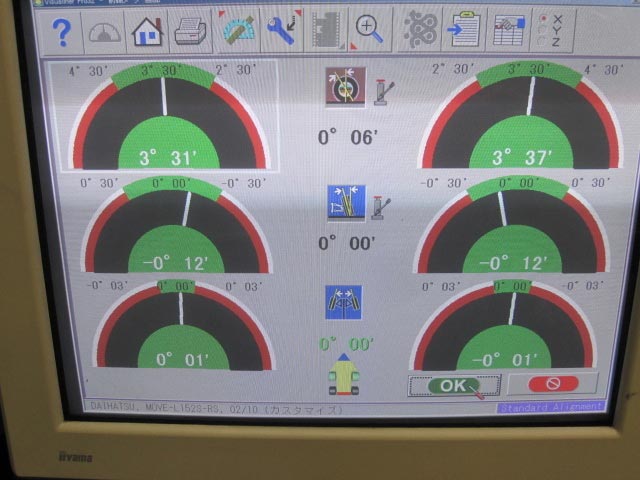Click the magnifying glass zoom icon
The height and width of the screenshot is (480, 640).
click(370, 30)
